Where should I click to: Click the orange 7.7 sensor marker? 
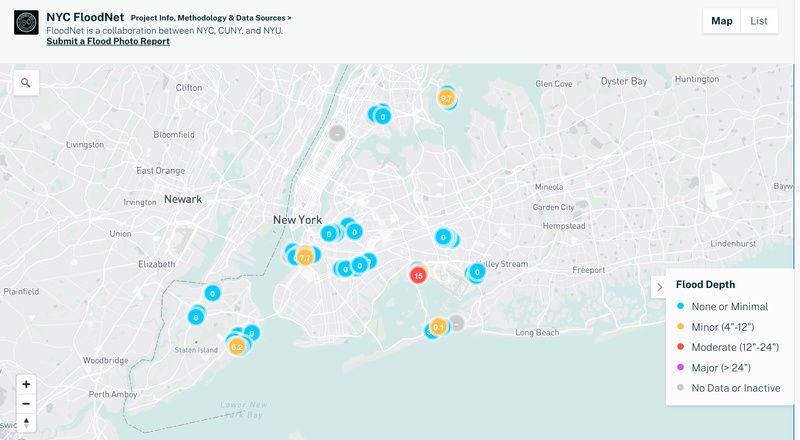click(305, 257)
